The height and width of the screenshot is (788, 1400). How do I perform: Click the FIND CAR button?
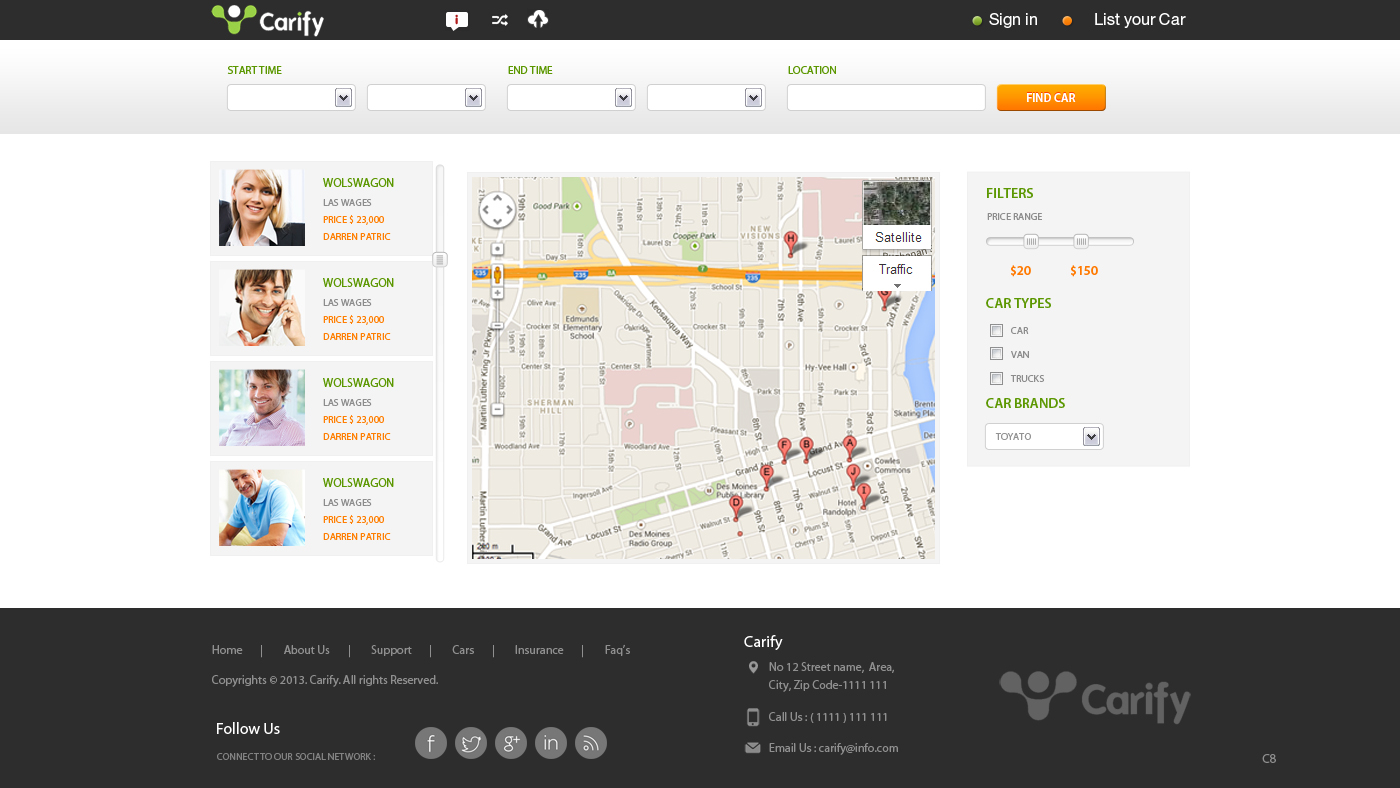(x=1051, y=98)
